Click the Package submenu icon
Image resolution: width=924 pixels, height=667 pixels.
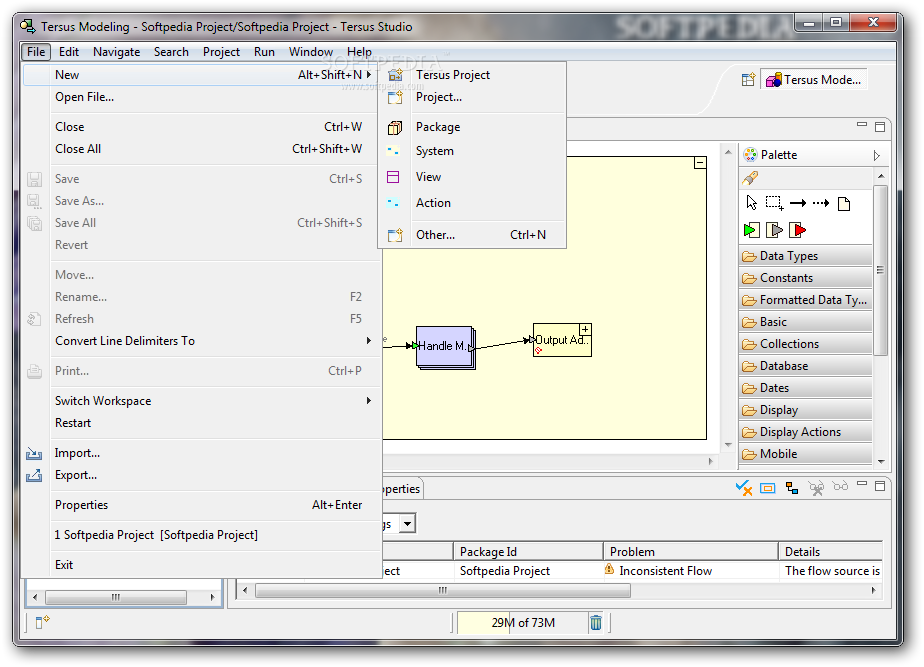[395, 127]
